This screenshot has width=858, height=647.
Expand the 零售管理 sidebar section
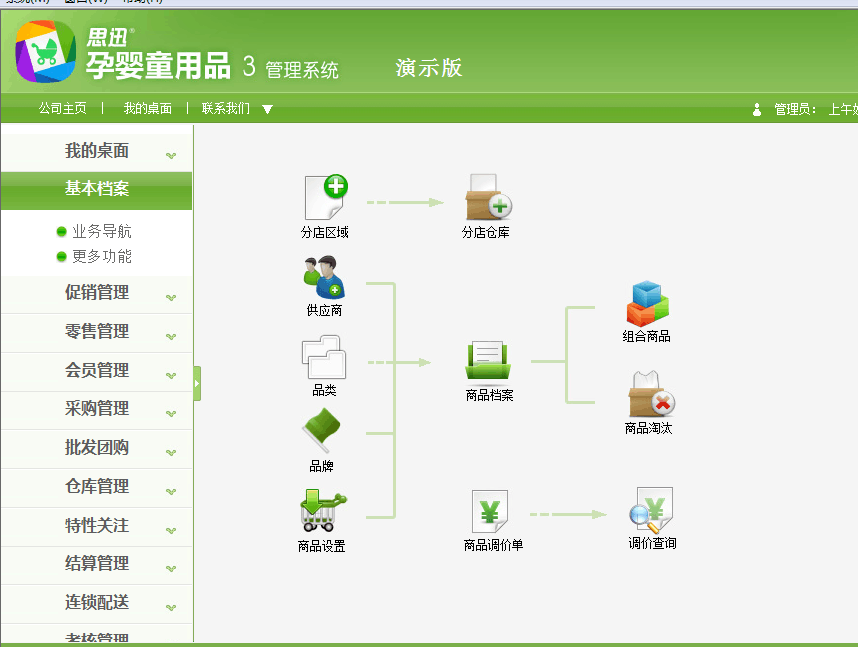(x=96, y=332)
